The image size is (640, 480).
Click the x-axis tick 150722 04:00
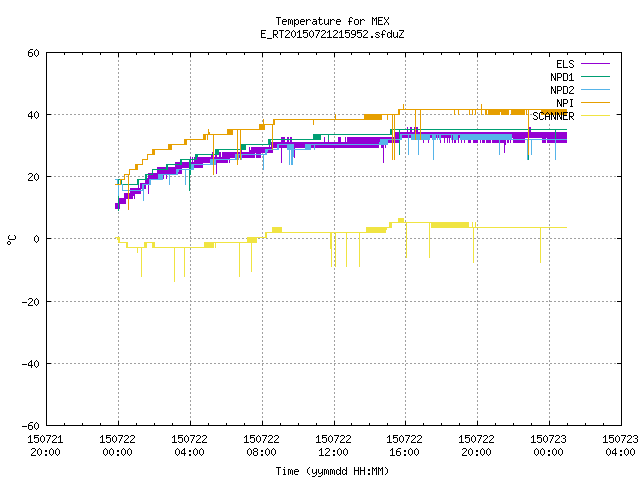pyautogui.click(x=189, y=446)
